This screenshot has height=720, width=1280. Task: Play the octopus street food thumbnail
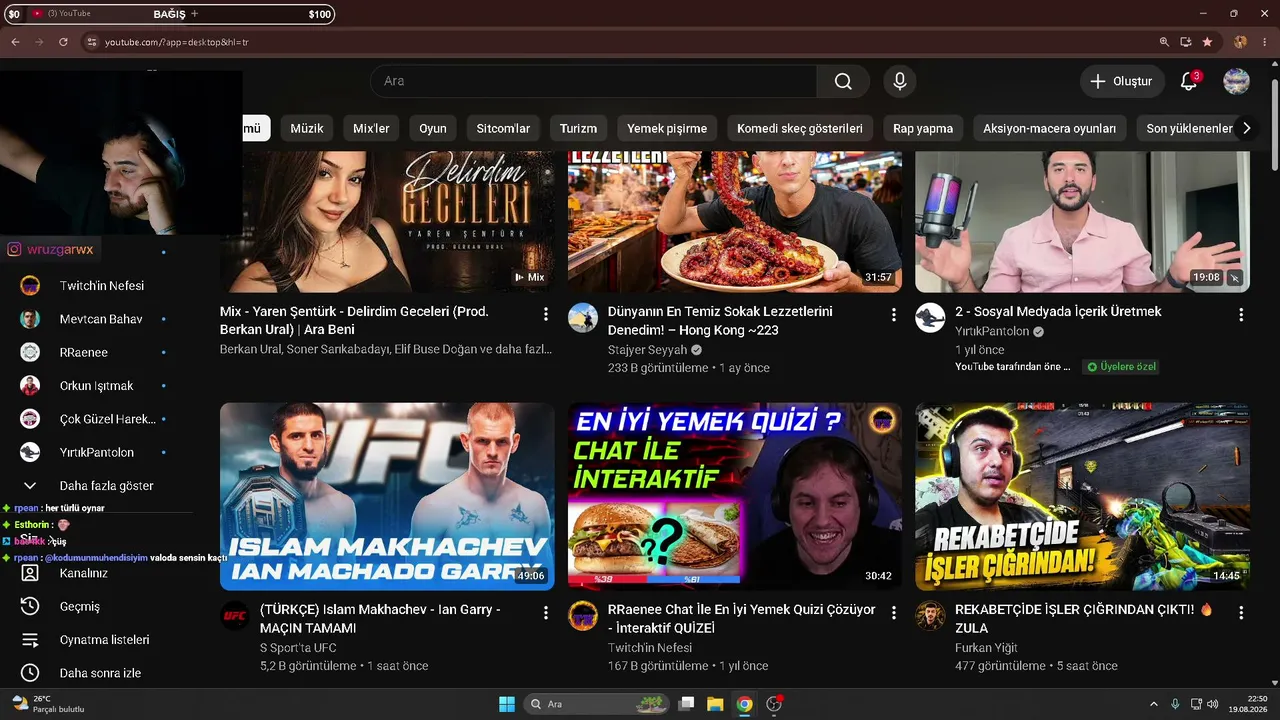[735, 221]
